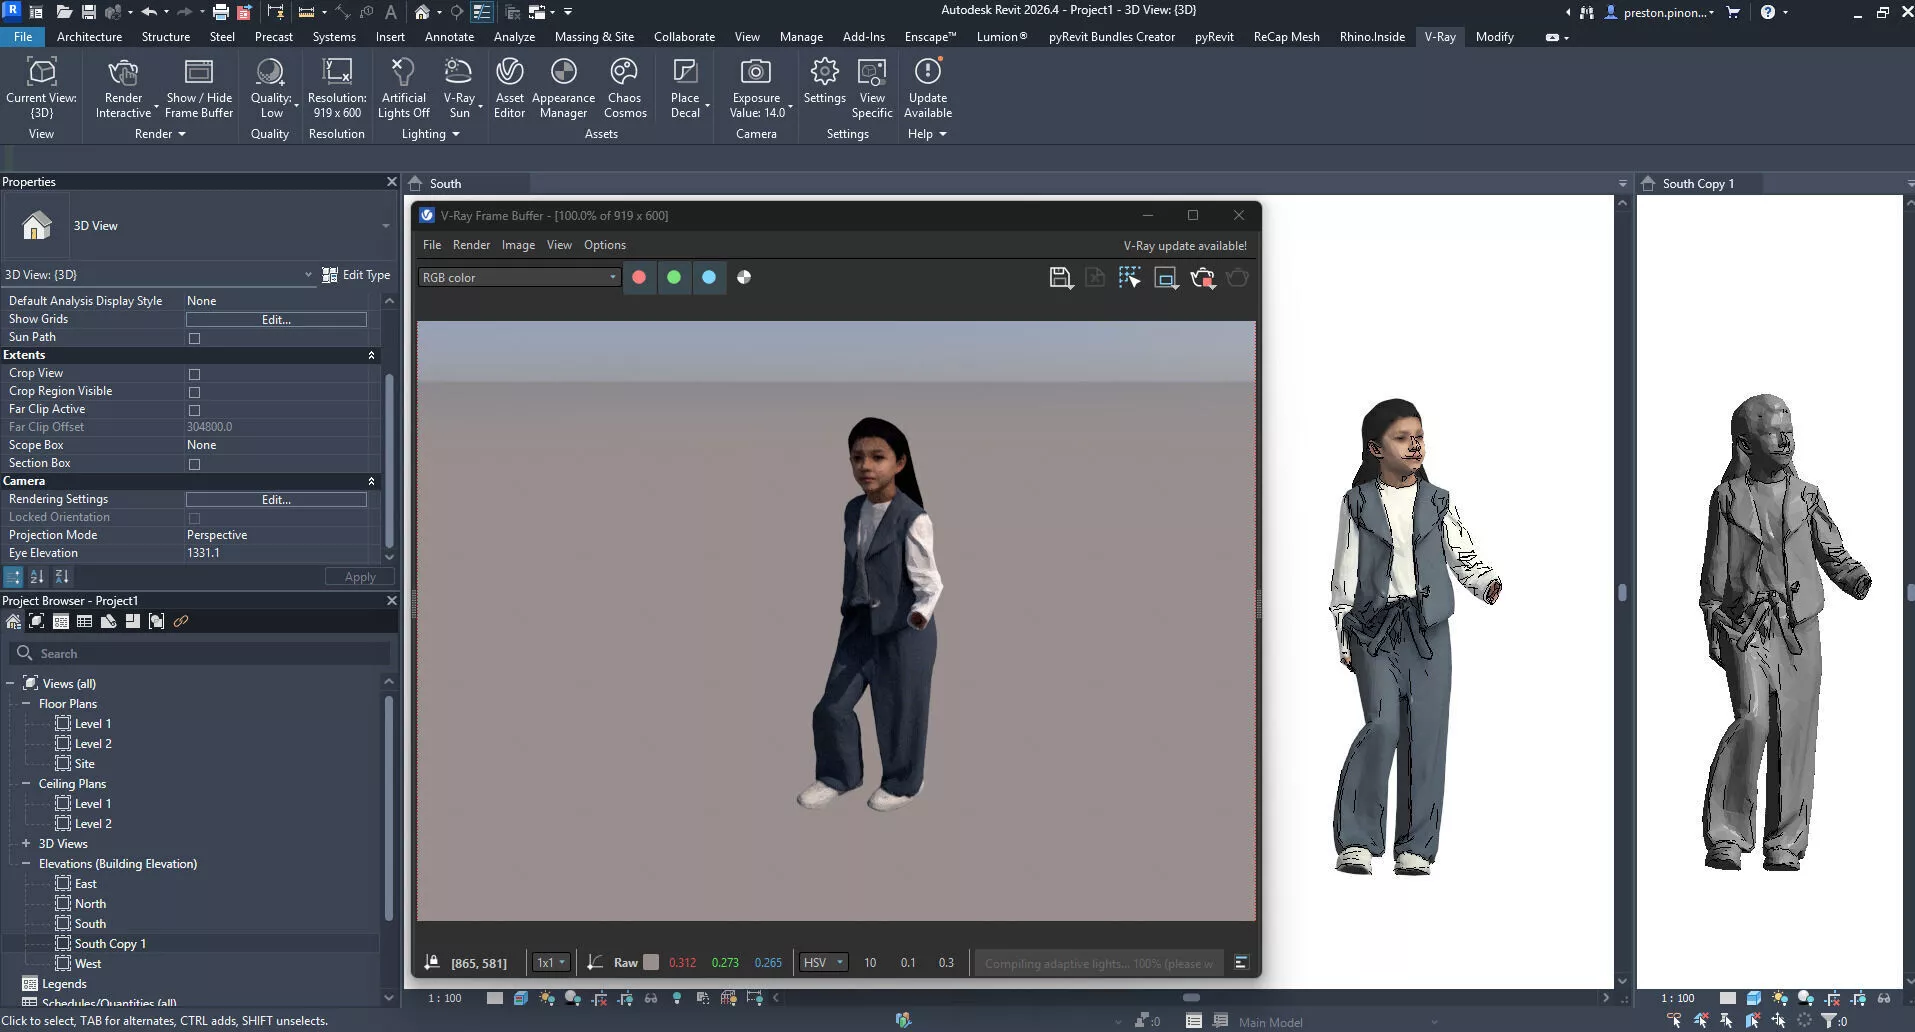Screen dimensions: 1915x1032
Task: Open the File menu button
Action: [23, 37]
